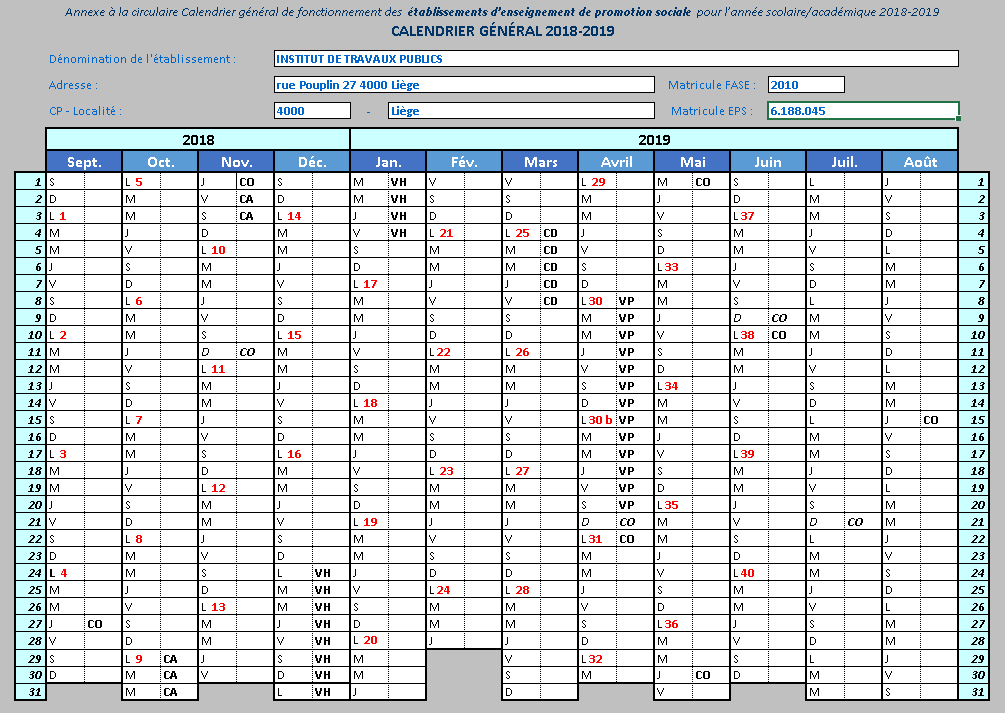Image resolution: width=1005 pixels, height=713 pixels.
Task: Click the 'Sept.' month column header
Action: pos(84,162)
